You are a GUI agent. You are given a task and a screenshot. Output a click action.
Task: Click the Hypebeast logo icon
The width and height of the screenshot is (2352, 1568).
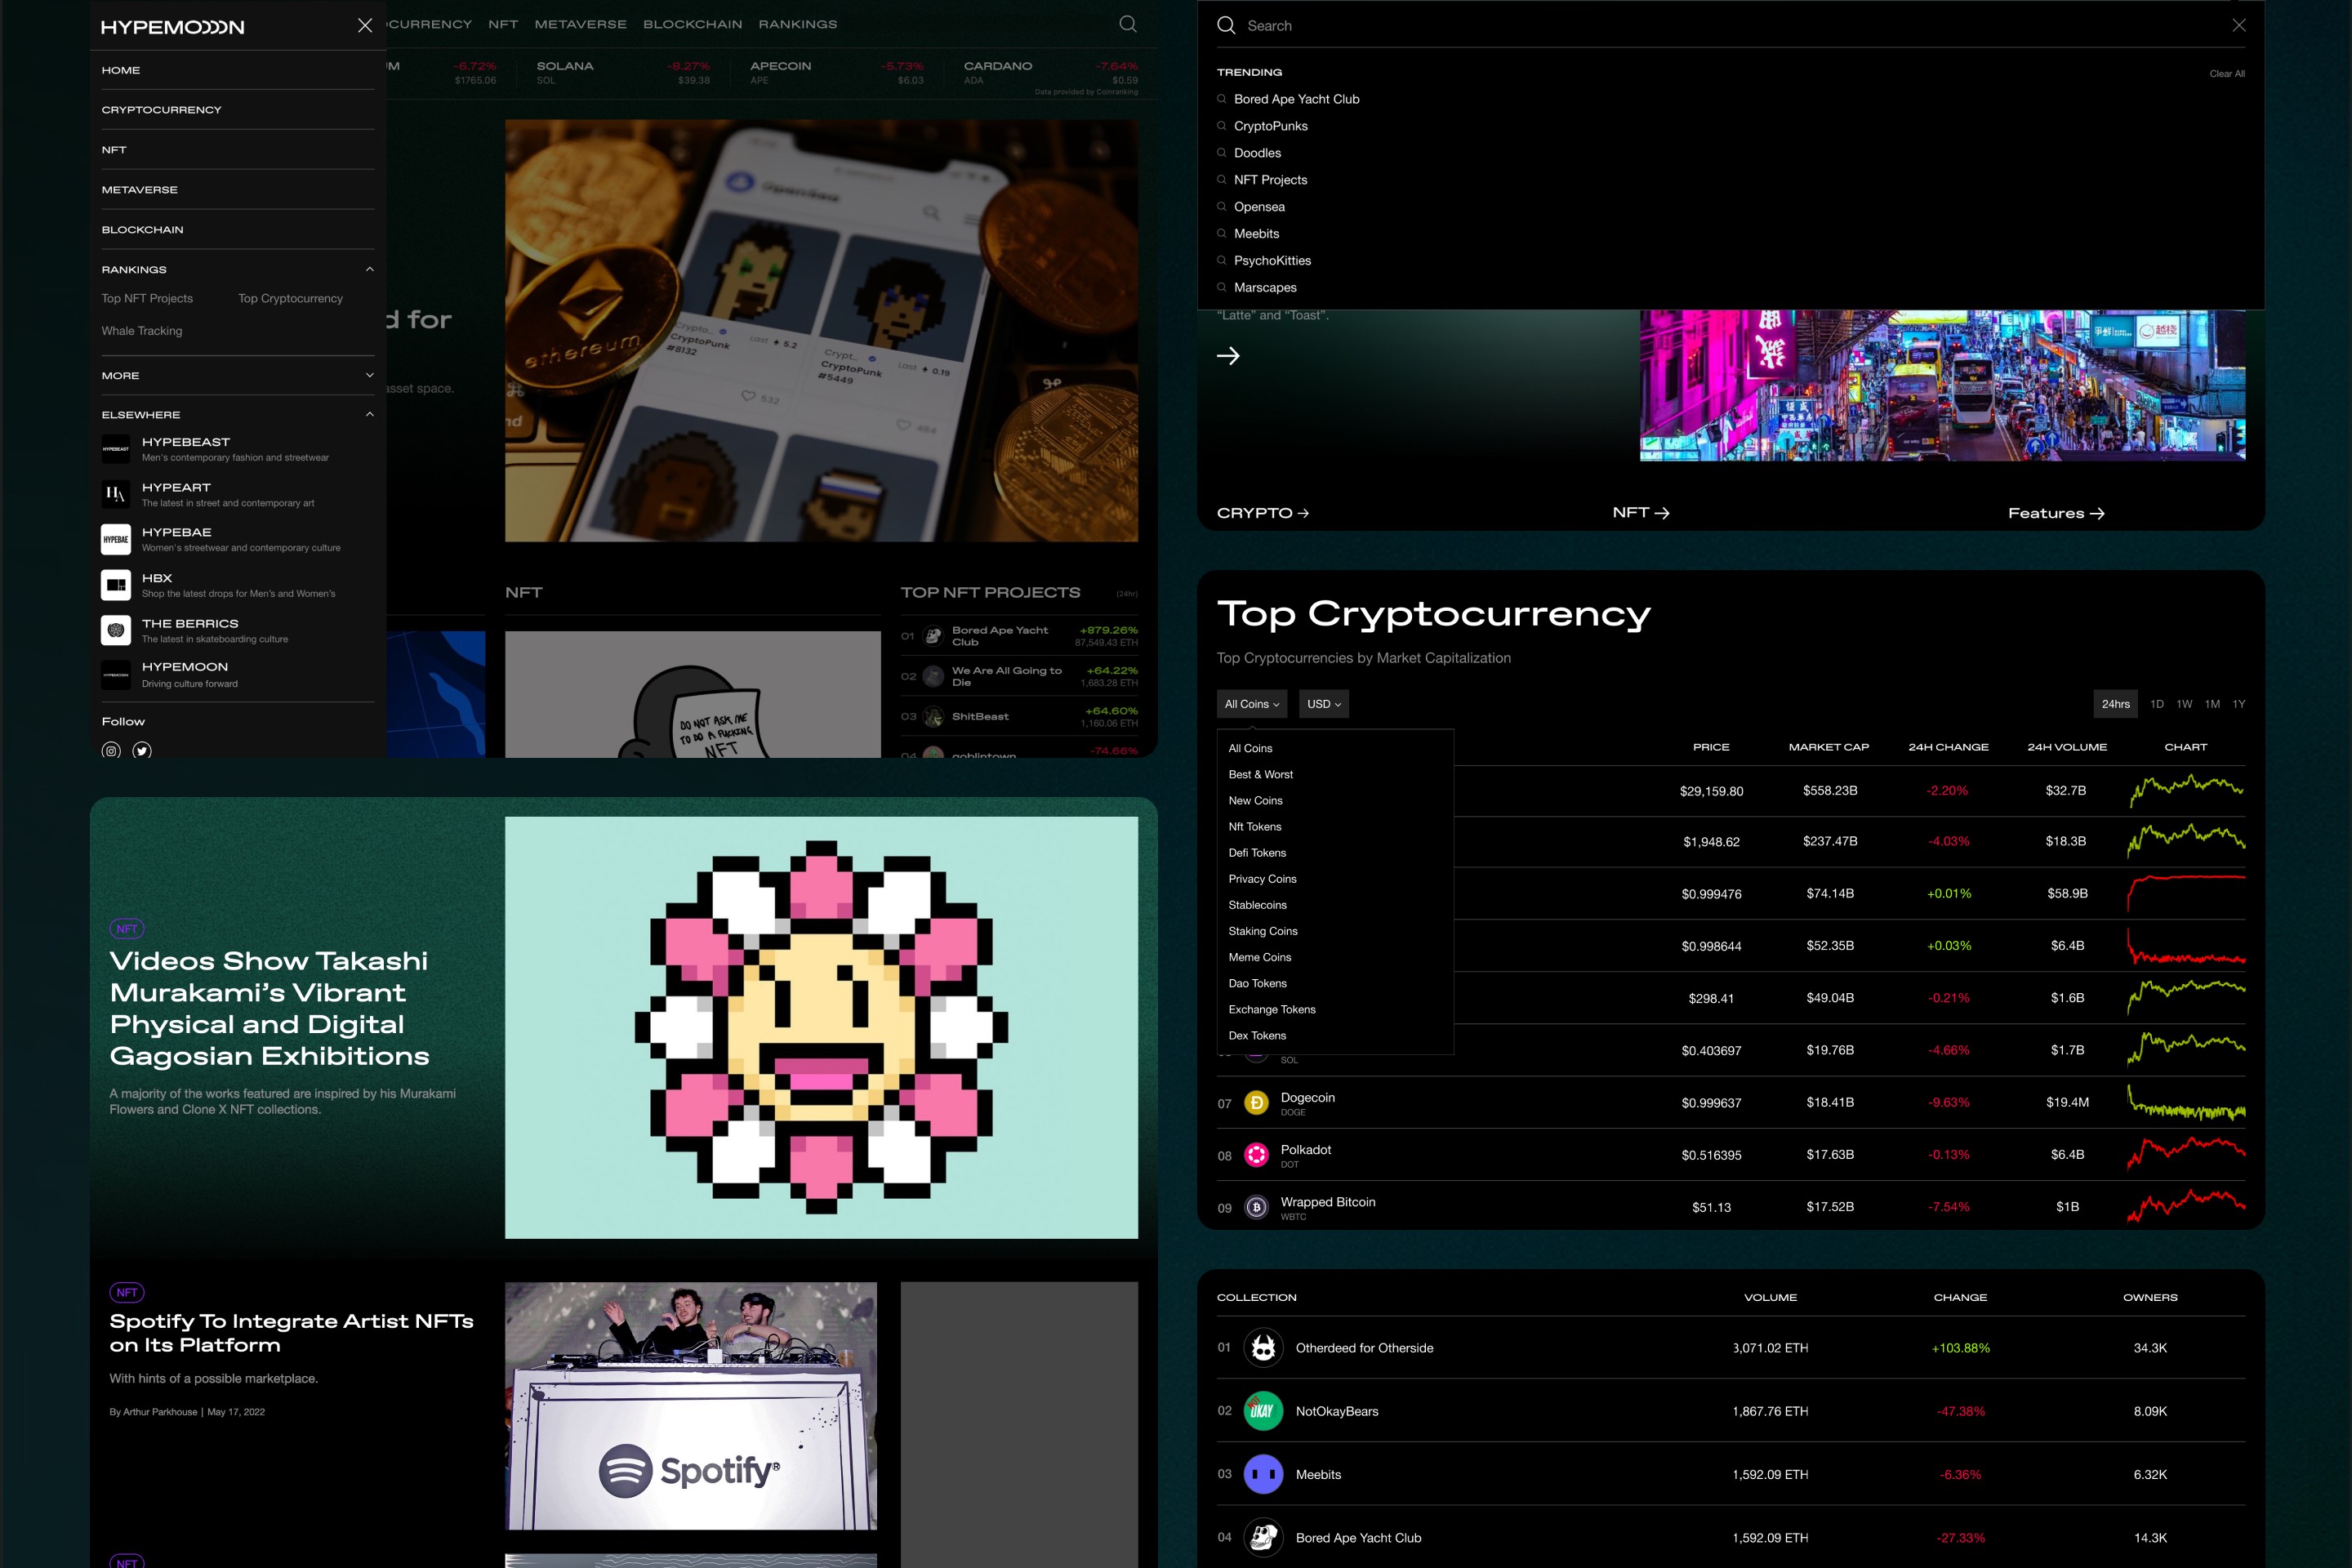pyautogui.click(x=116, y=449)
